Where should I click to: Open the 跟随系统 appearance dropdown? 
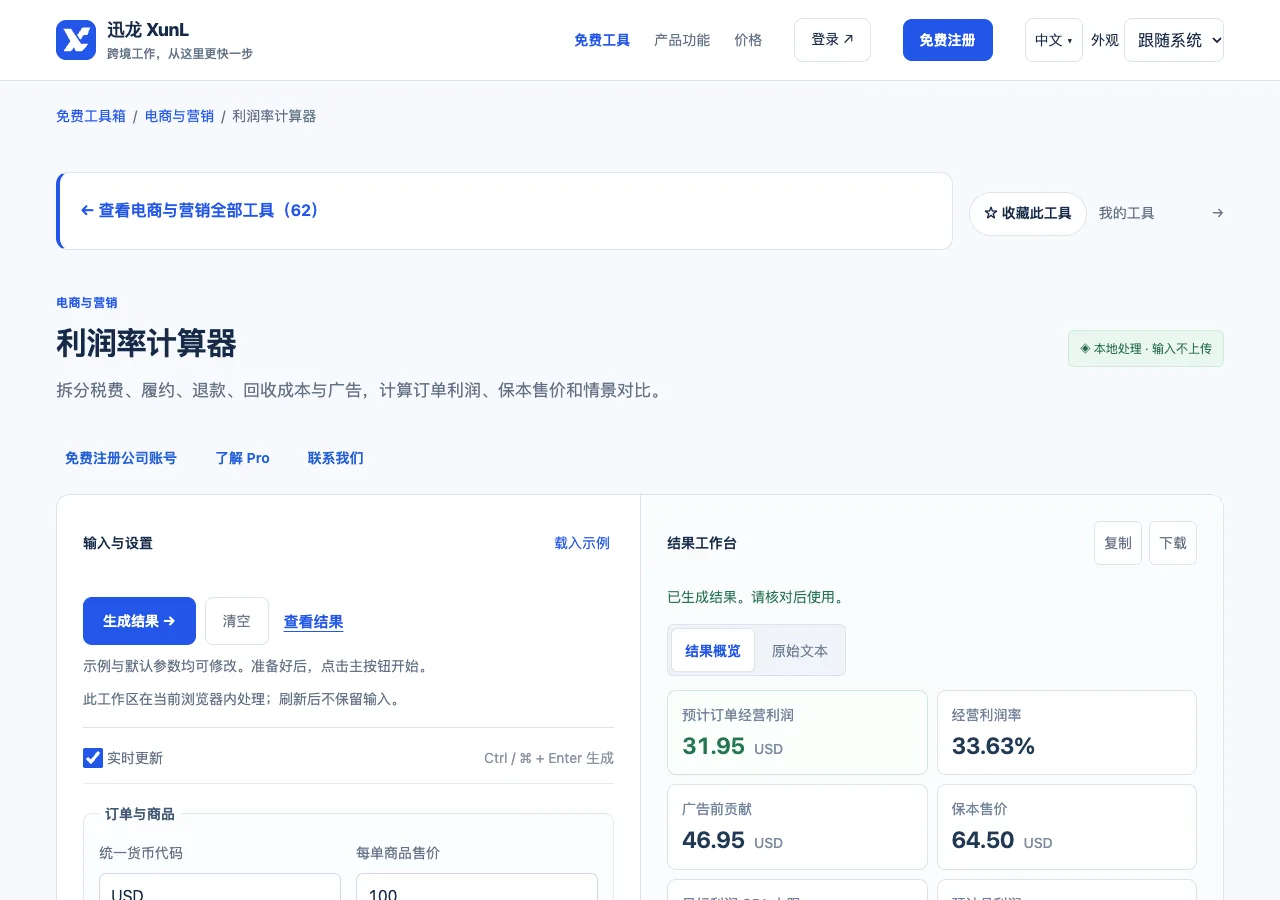pos(1174,40)
